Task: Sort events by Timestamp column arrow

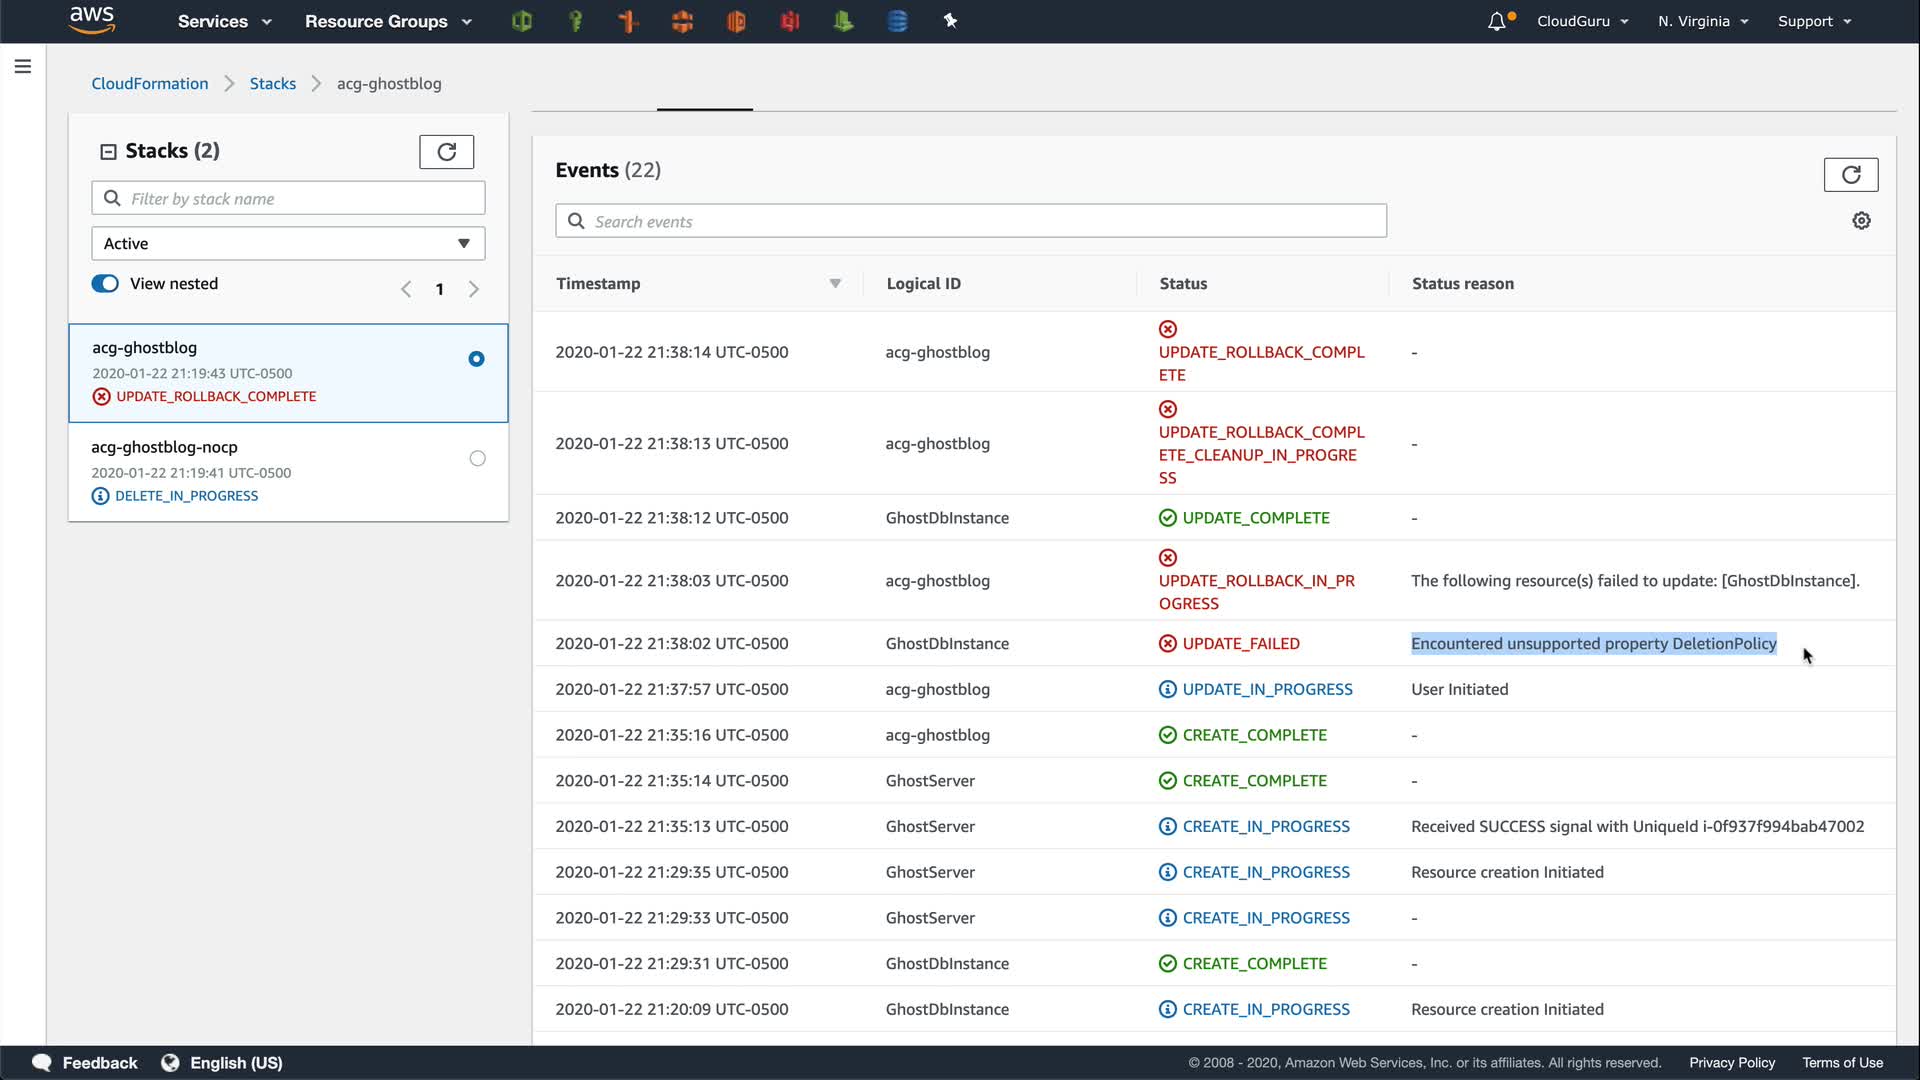Action: tap(835, 284)
